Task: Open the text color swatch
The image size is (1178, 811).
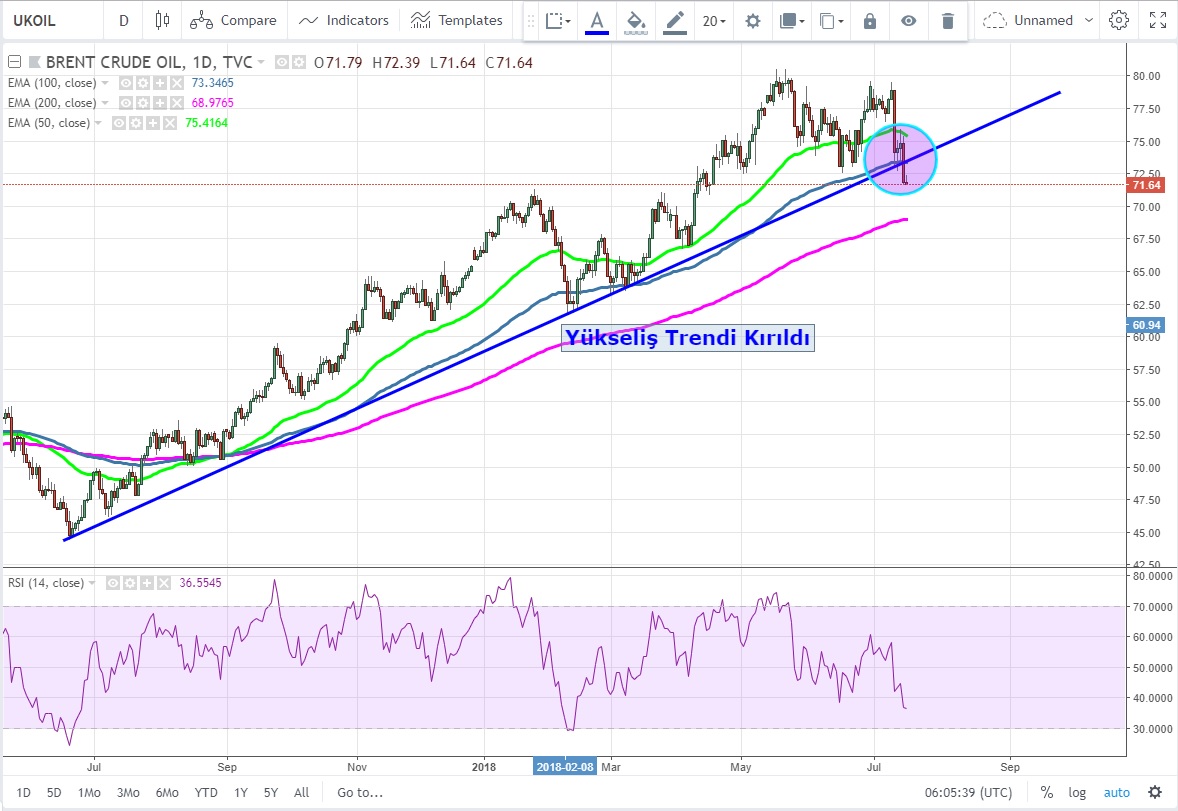Action: point(597,21)
